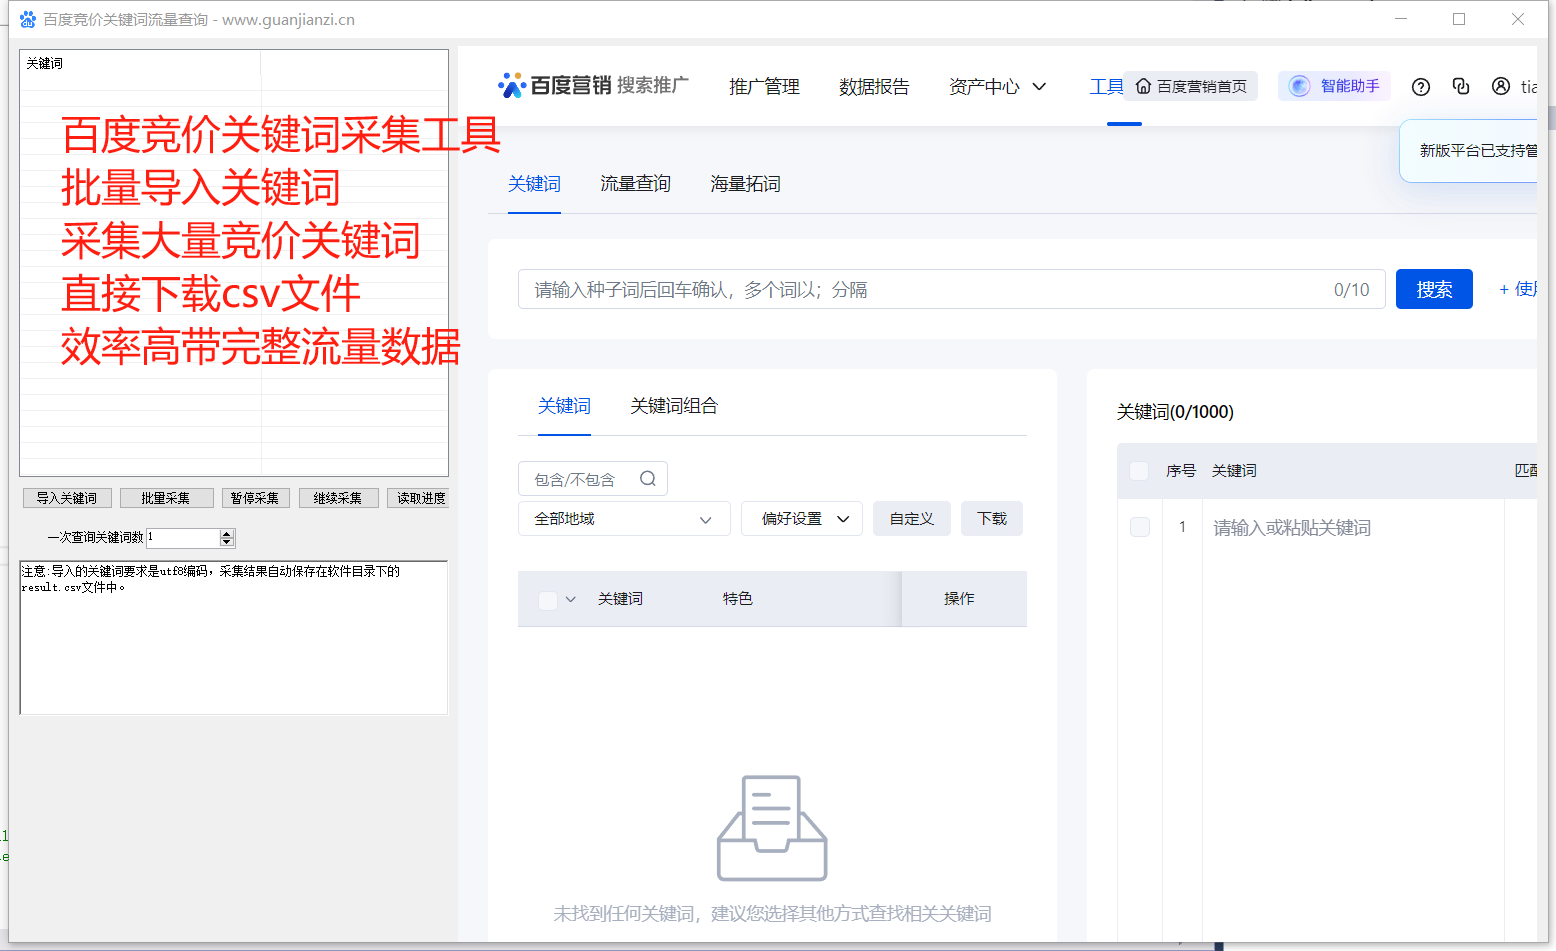The width and height of the screenshot is (1556, 951).
Task: Open 数据报告 in the top navigation
Action: (874, 87)
